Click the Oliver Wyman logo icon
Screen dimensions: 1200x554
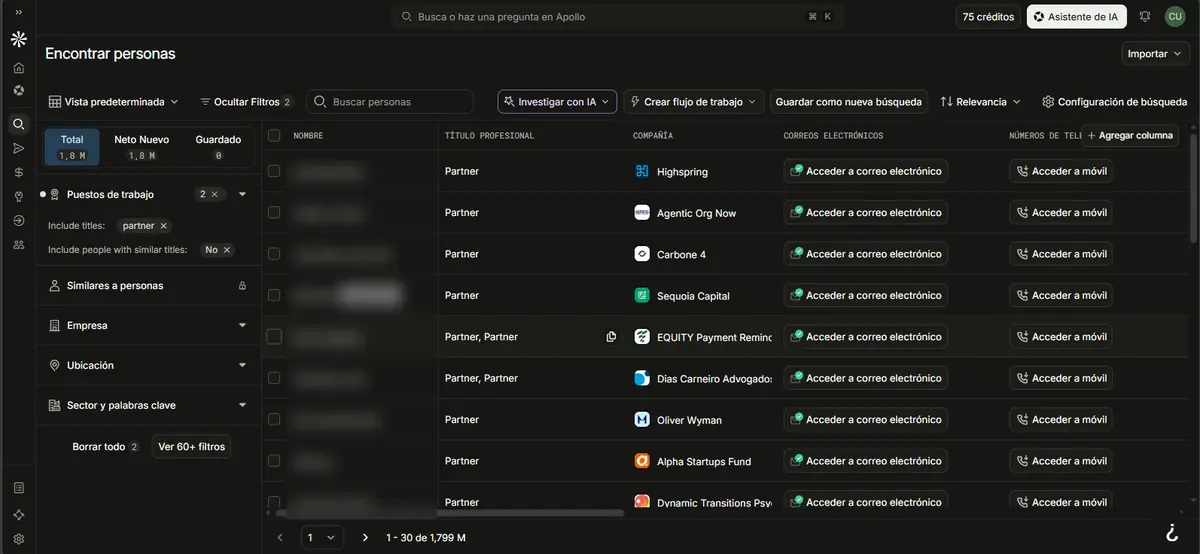tap(642, 420)
